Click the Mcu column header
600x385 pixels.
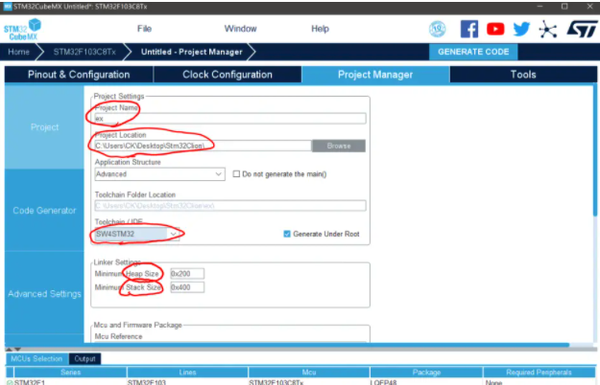[x=309, y=372]
